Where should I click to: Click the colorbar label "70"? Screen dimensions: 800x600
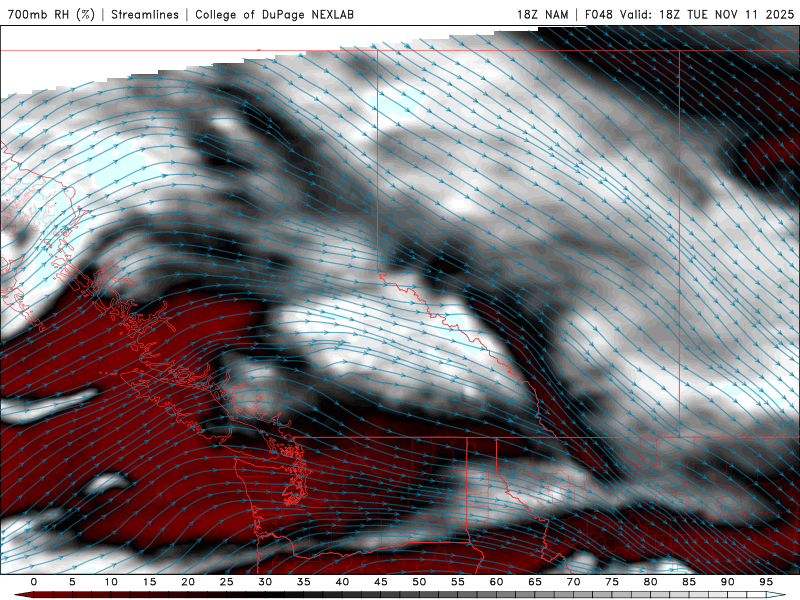pyautogui.click(x=573, y=582)
